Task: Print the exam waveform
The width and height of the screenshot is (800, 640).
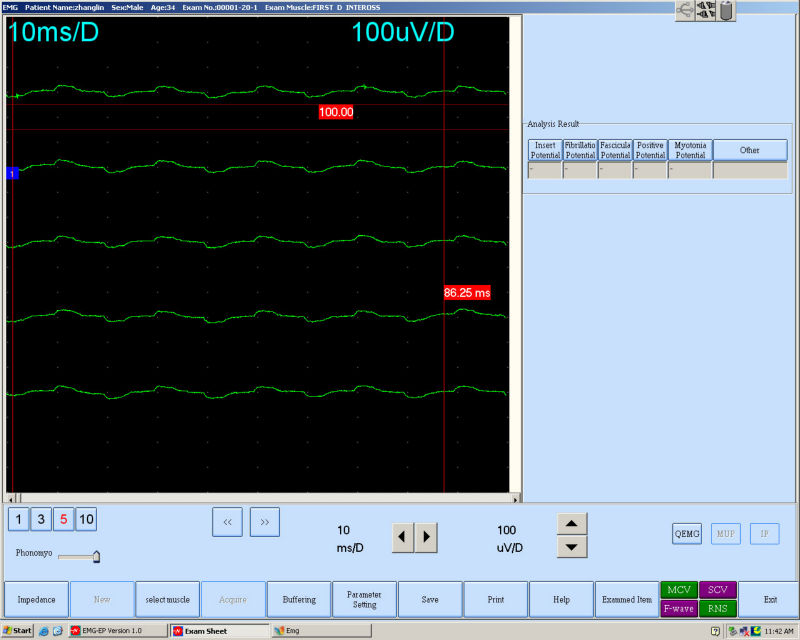Action: point(496,600)
